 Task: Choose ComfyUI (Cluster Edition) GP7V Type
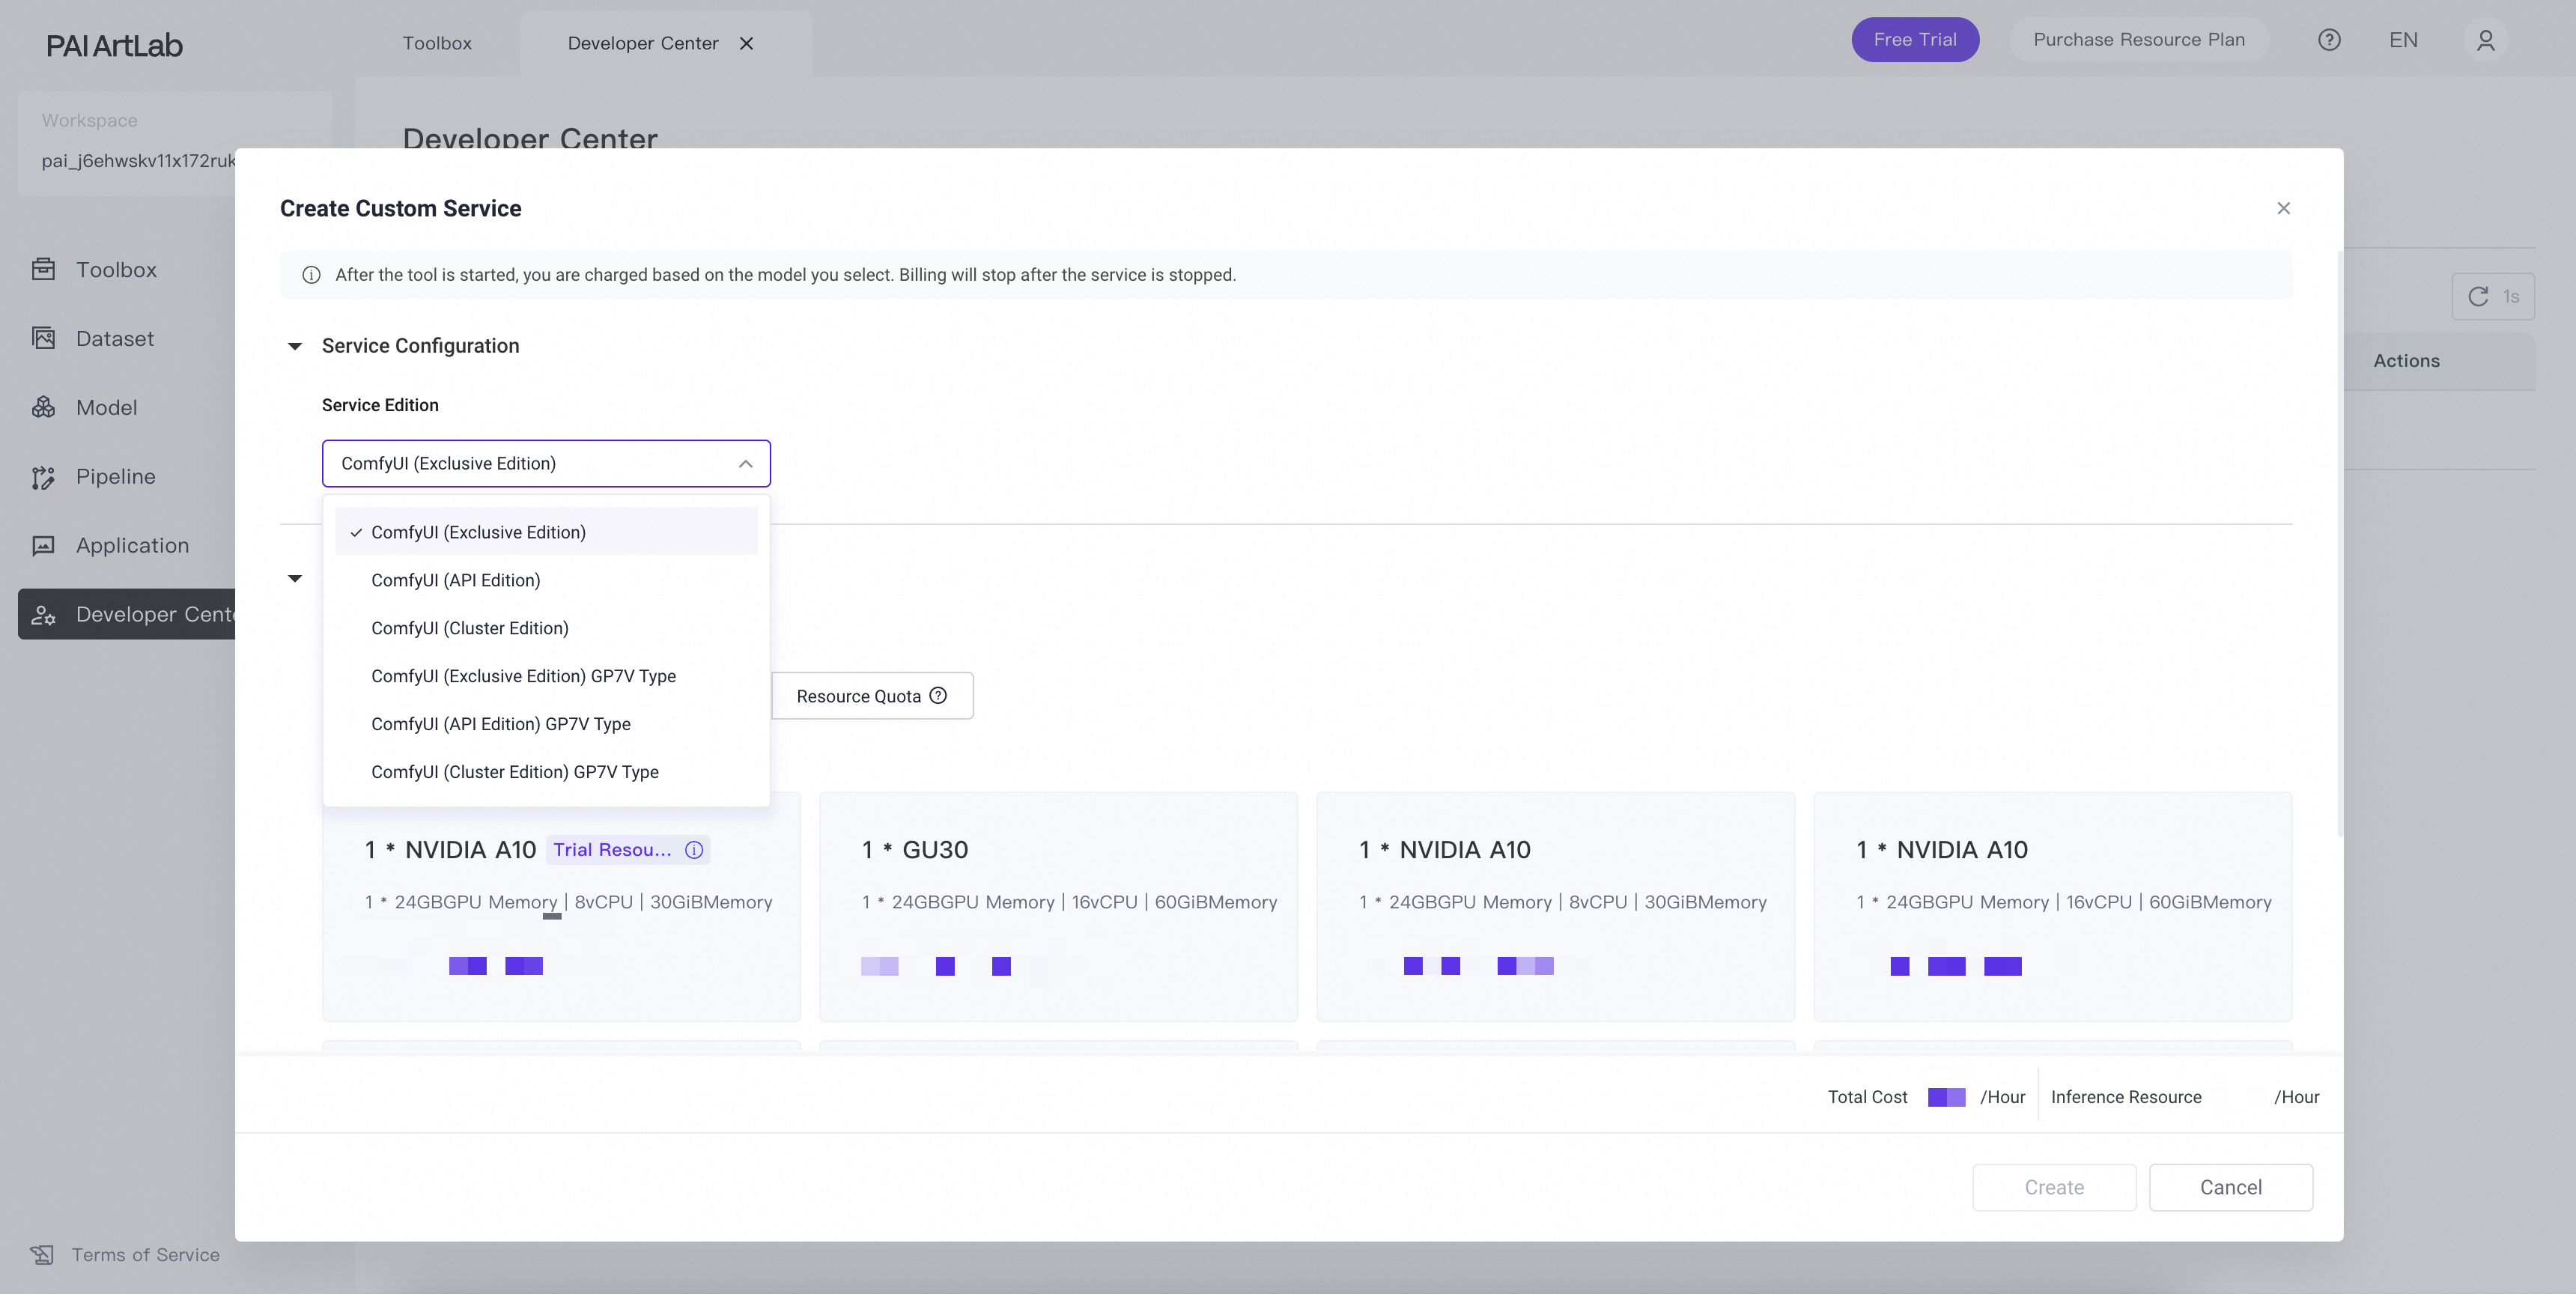[x=514, y=772]
